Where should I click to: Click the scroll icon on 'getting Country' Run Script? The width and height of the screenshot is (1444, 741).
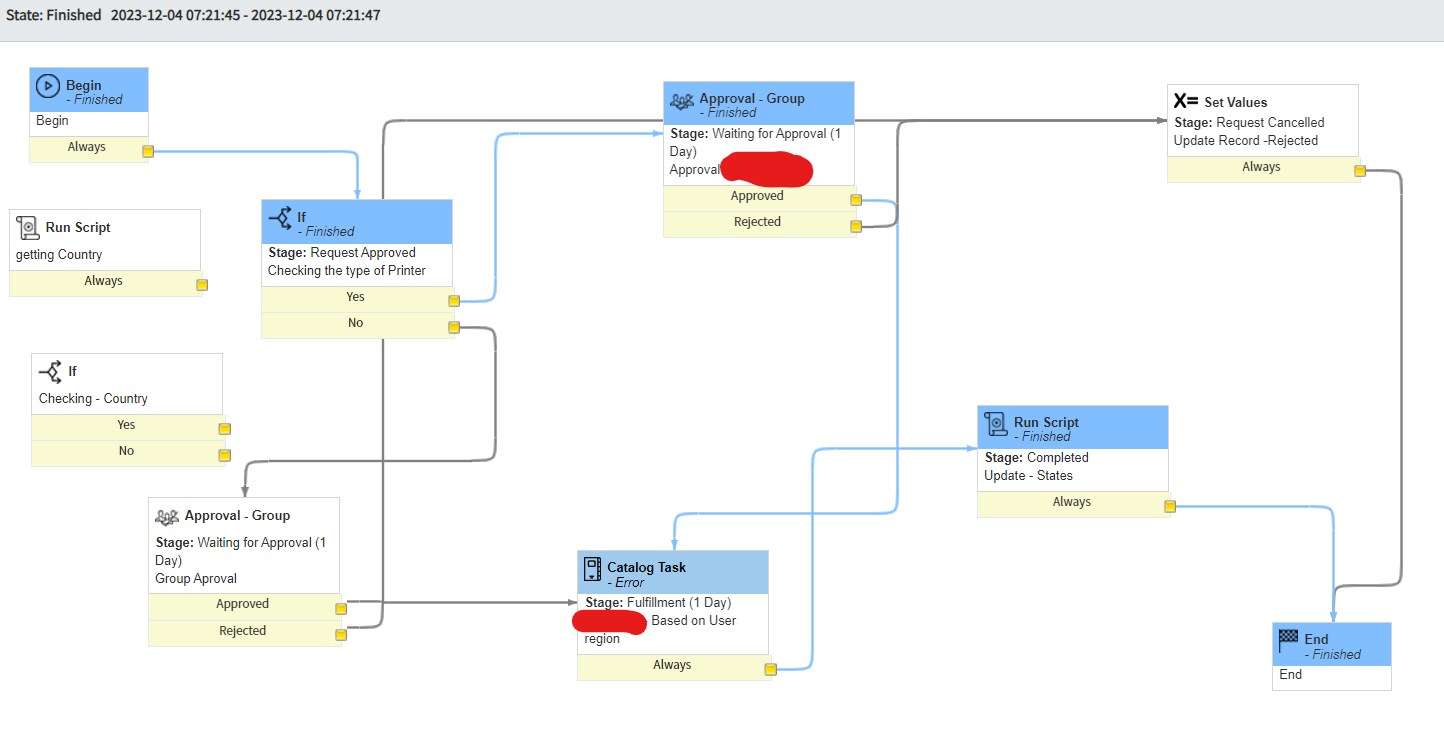coord(29,229)
